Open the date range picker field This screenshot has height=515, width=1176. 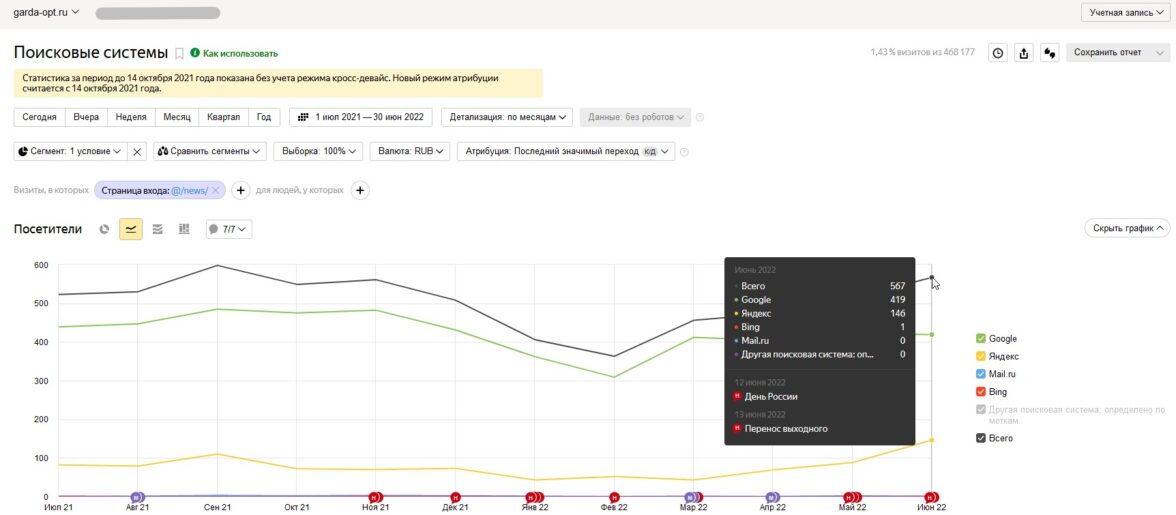[361, 117]
